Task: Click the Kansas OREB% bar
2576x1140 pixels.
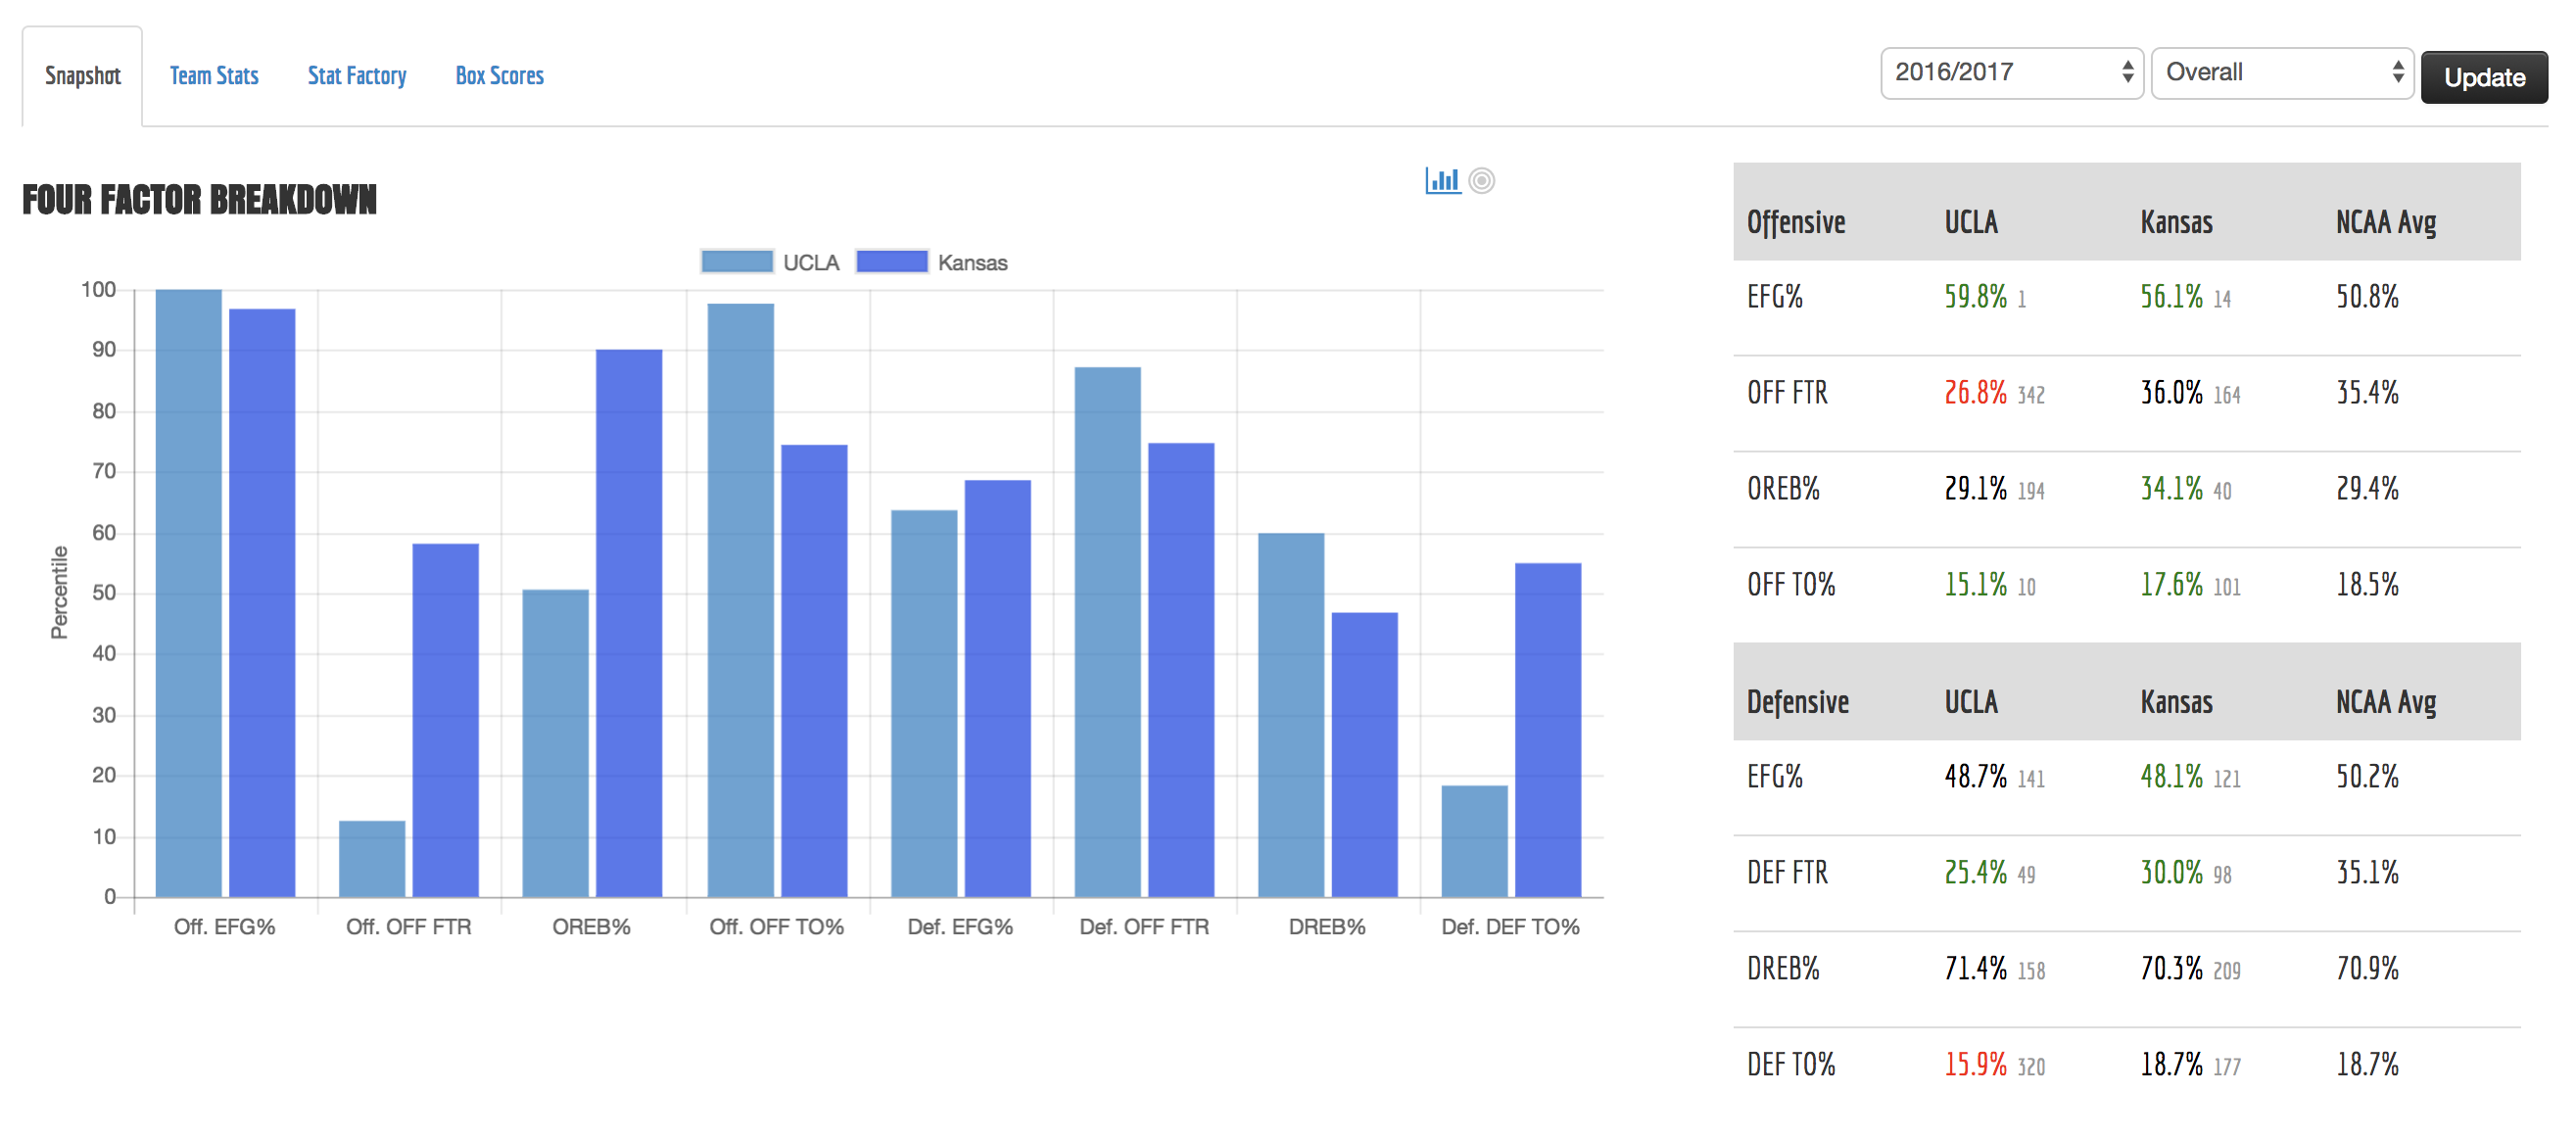Action: point(629,623)
